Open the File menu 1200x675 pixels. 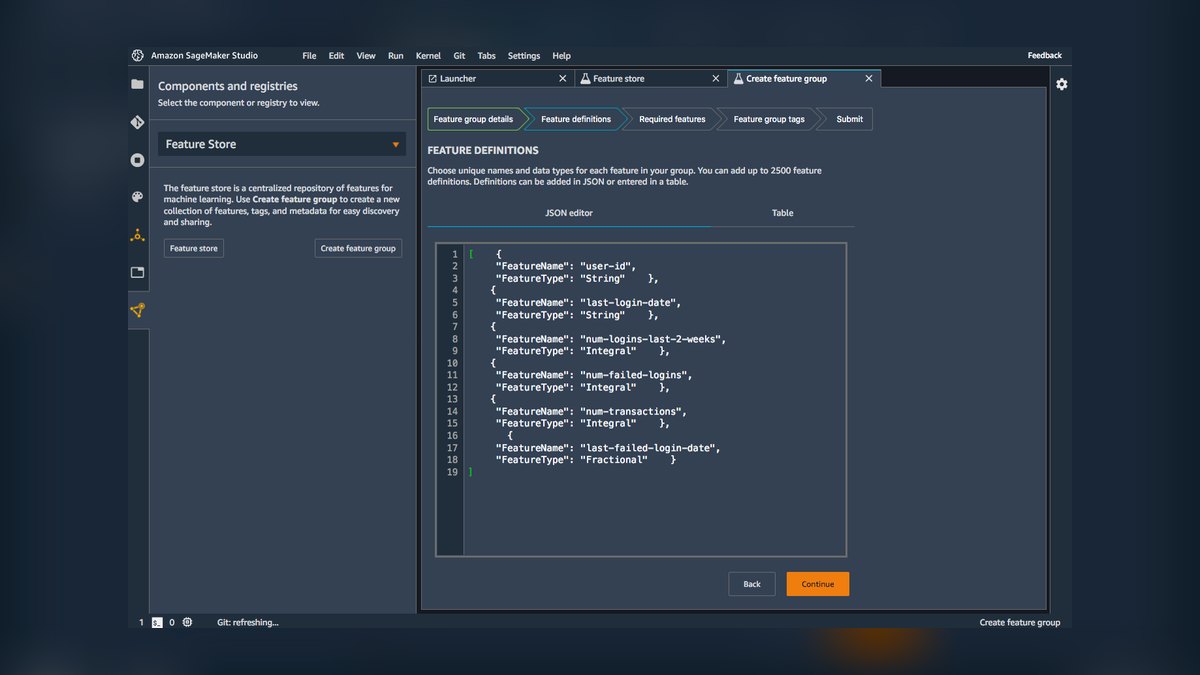coord(309,56)
